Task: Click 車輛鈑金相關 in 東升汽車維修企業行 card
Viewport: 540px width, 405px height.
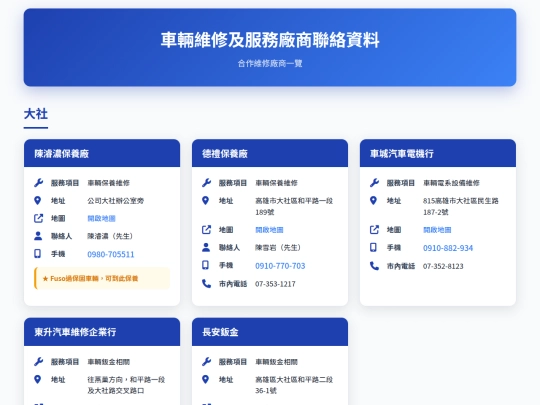Action: (x=108, y=362)
